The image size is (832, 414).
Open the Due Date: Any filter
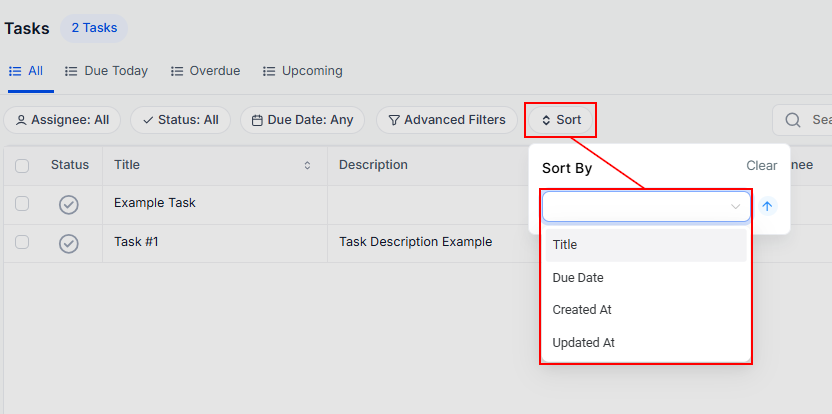click(302, 120)
